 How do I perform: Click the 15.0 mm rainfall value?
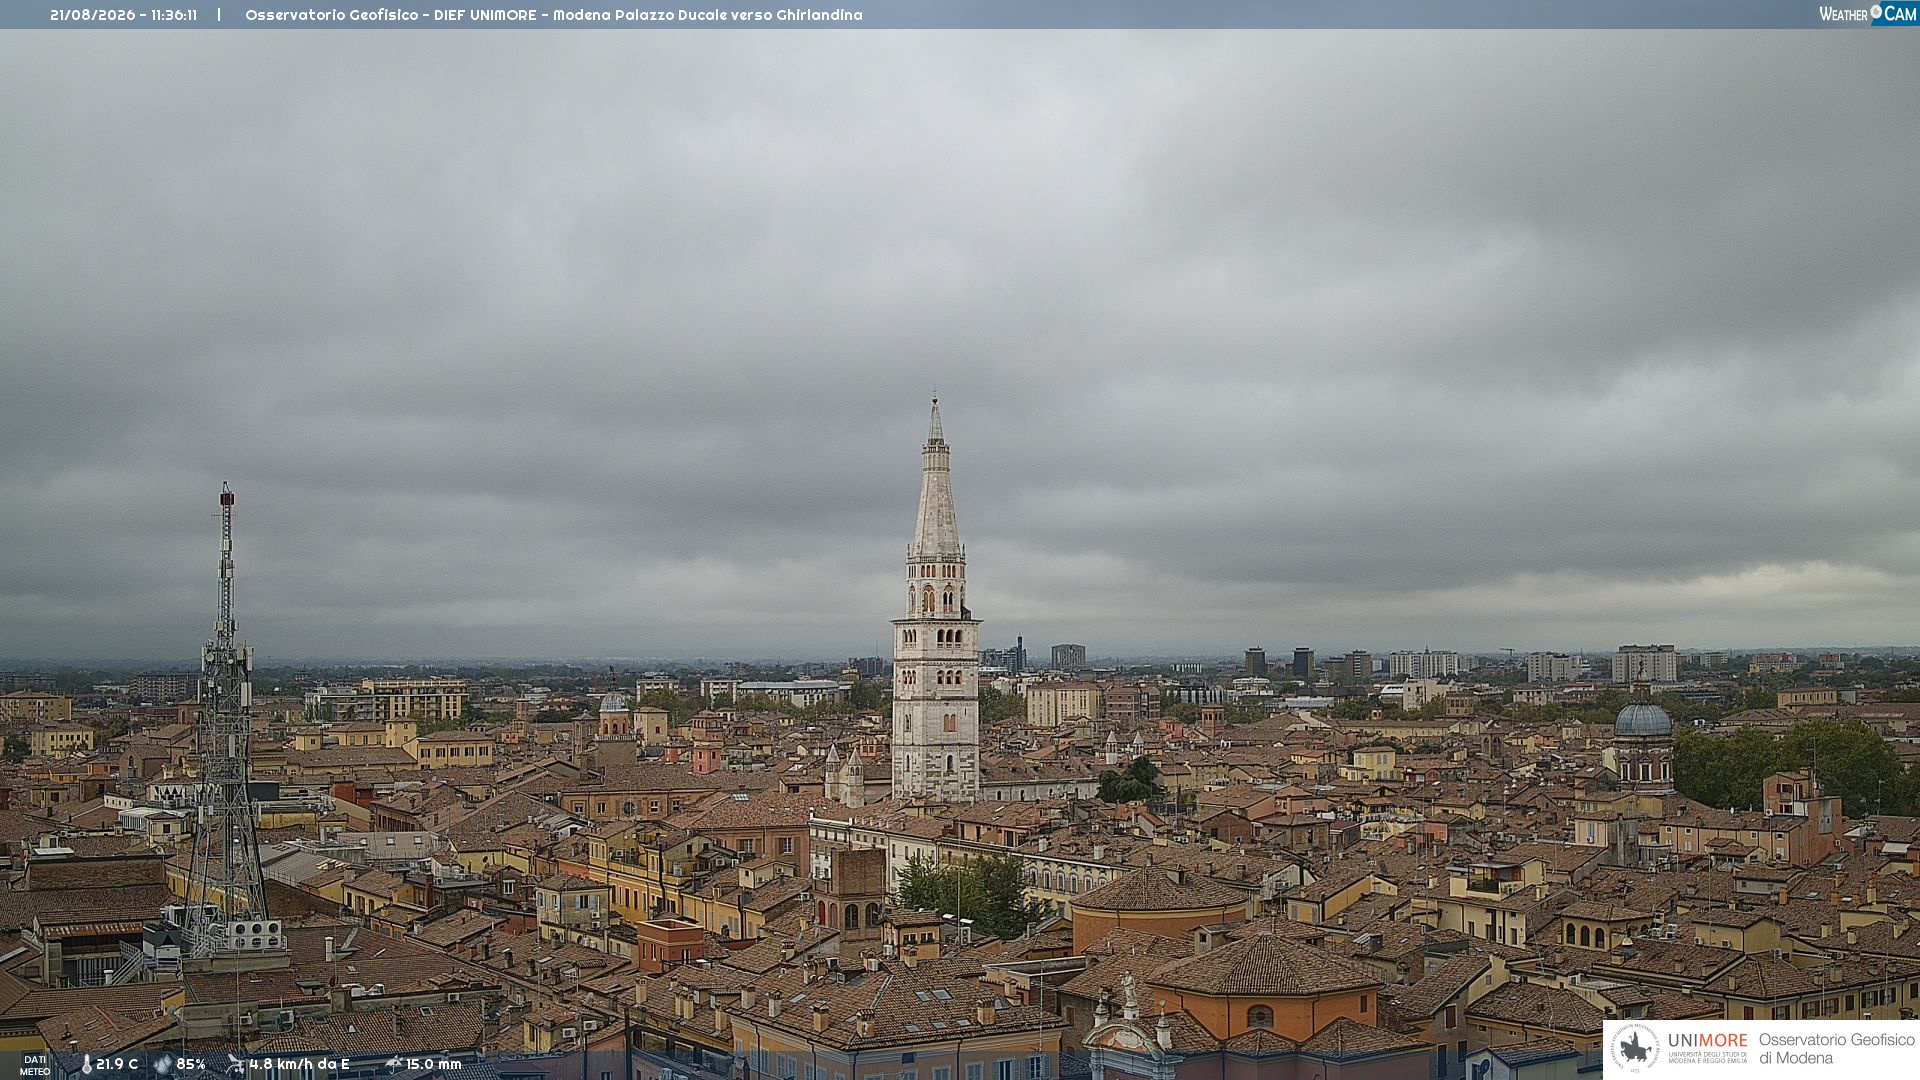tap(433, 1064)
